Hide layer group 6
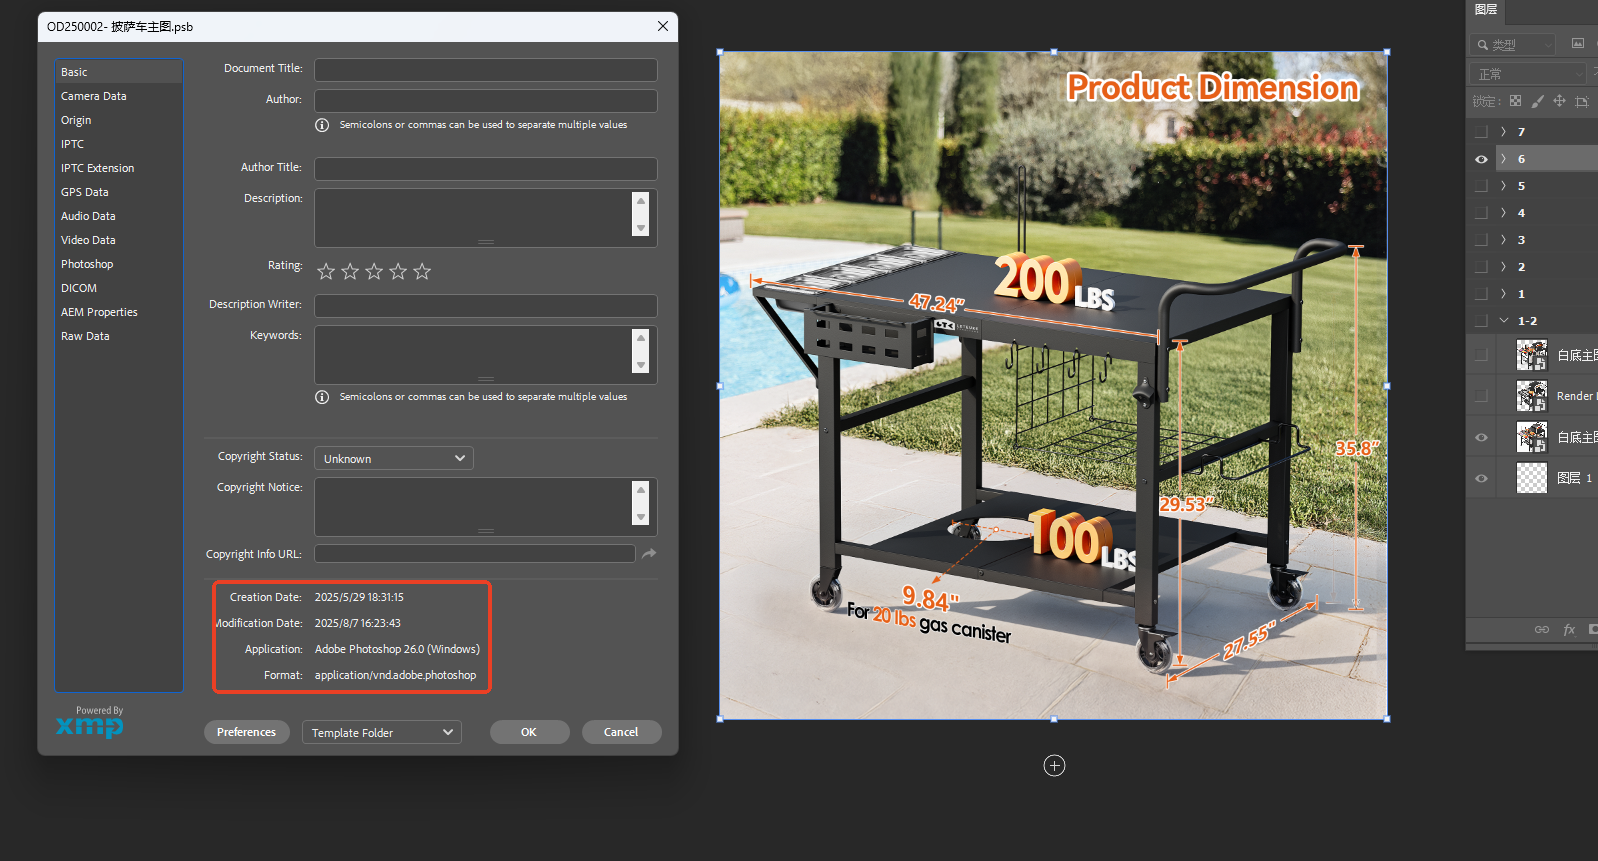 coord(1481,159)
